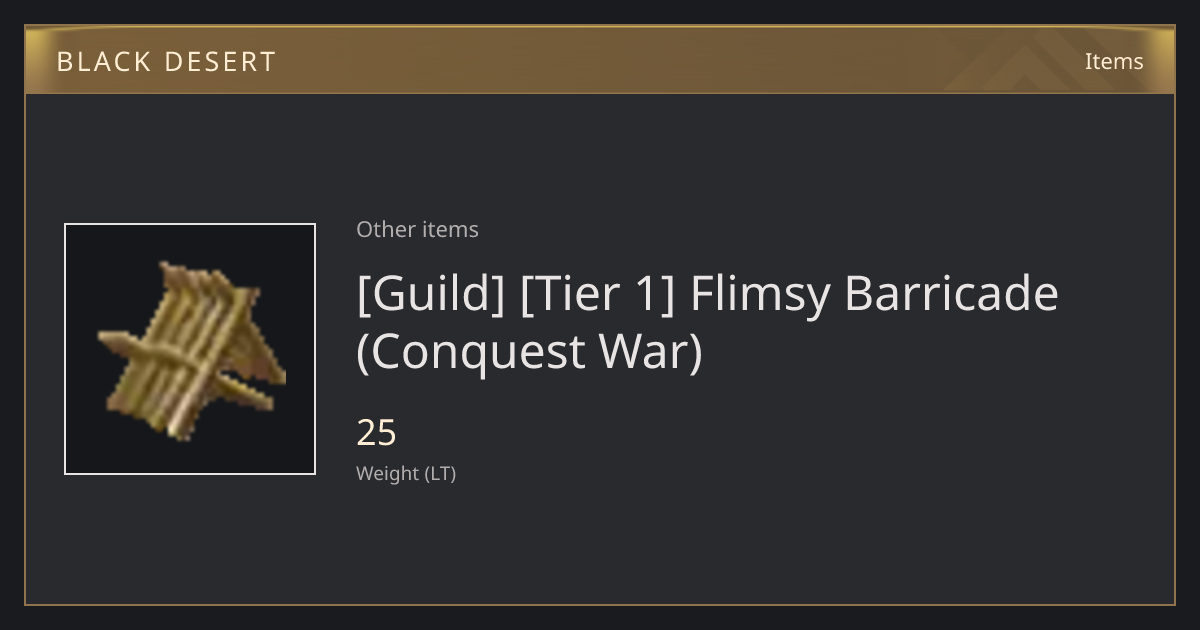The height and width of the screenshot is (630, 1200).
Task: Click the word Other in category label
Action: pos(385,229)
